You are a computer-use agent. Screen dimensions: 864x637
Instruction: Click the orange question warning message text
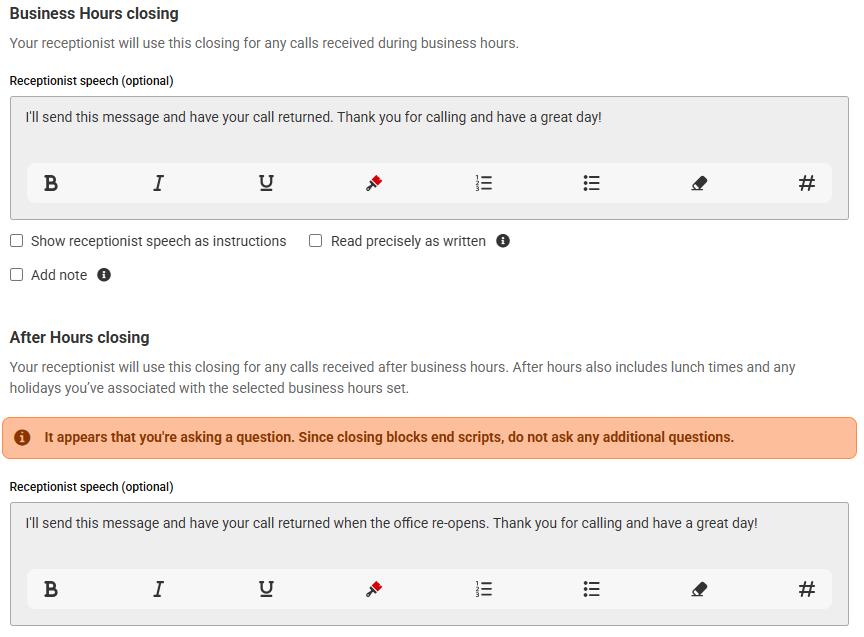coord(389,438)
